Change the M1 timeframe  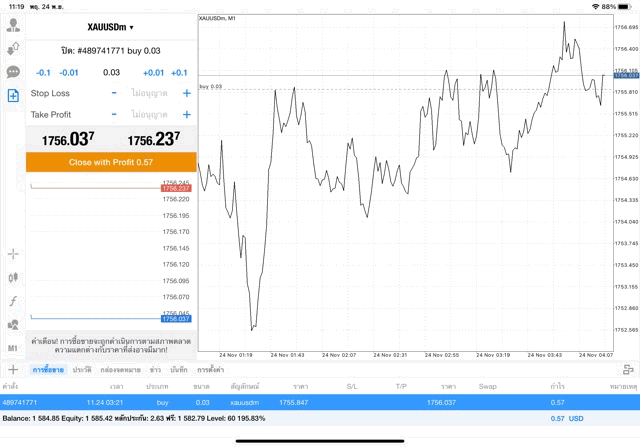pos(13,348)
